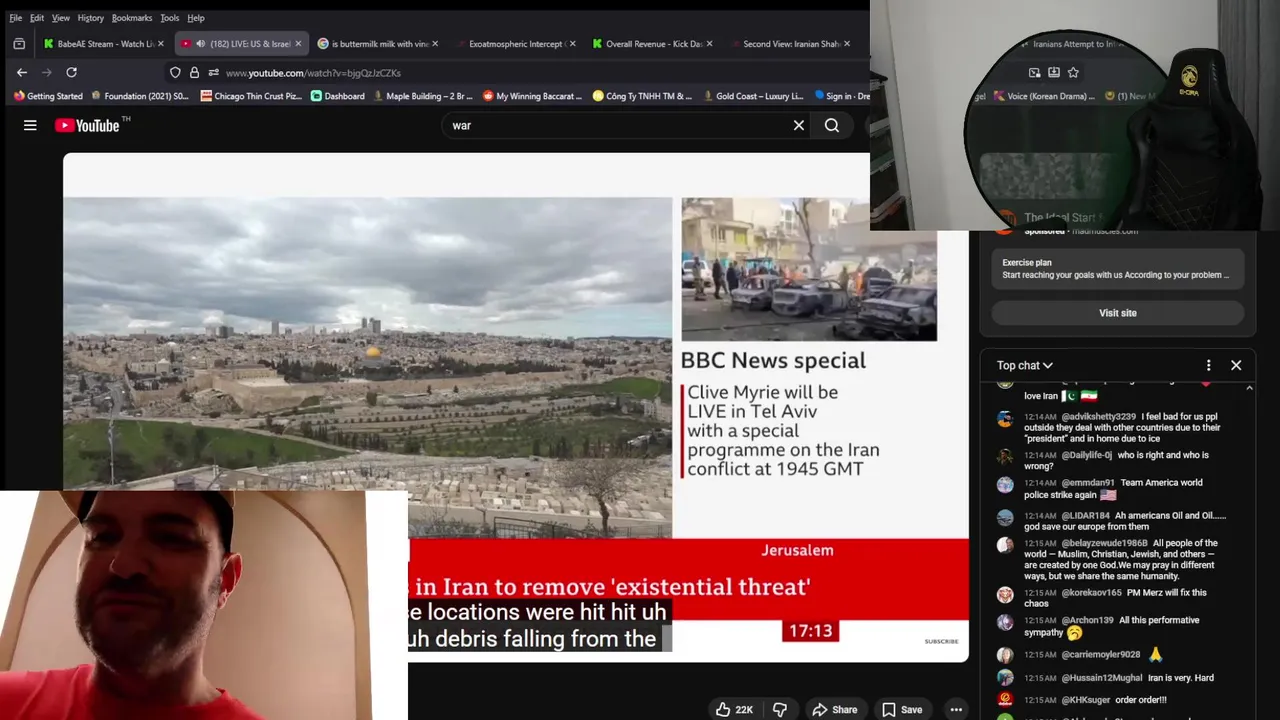Close the BabeAE Stream tab

[x=160, y=44]
